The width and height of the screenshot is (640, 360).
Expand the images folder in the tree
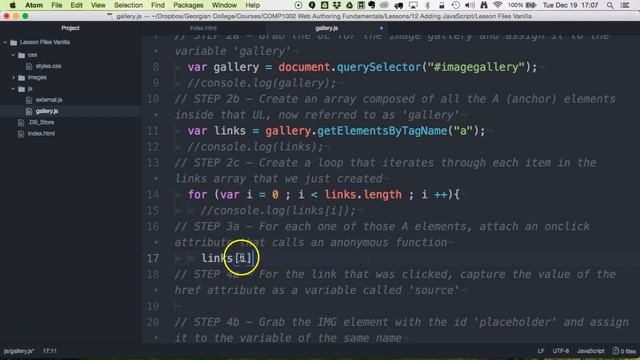(x=13, y=77)
